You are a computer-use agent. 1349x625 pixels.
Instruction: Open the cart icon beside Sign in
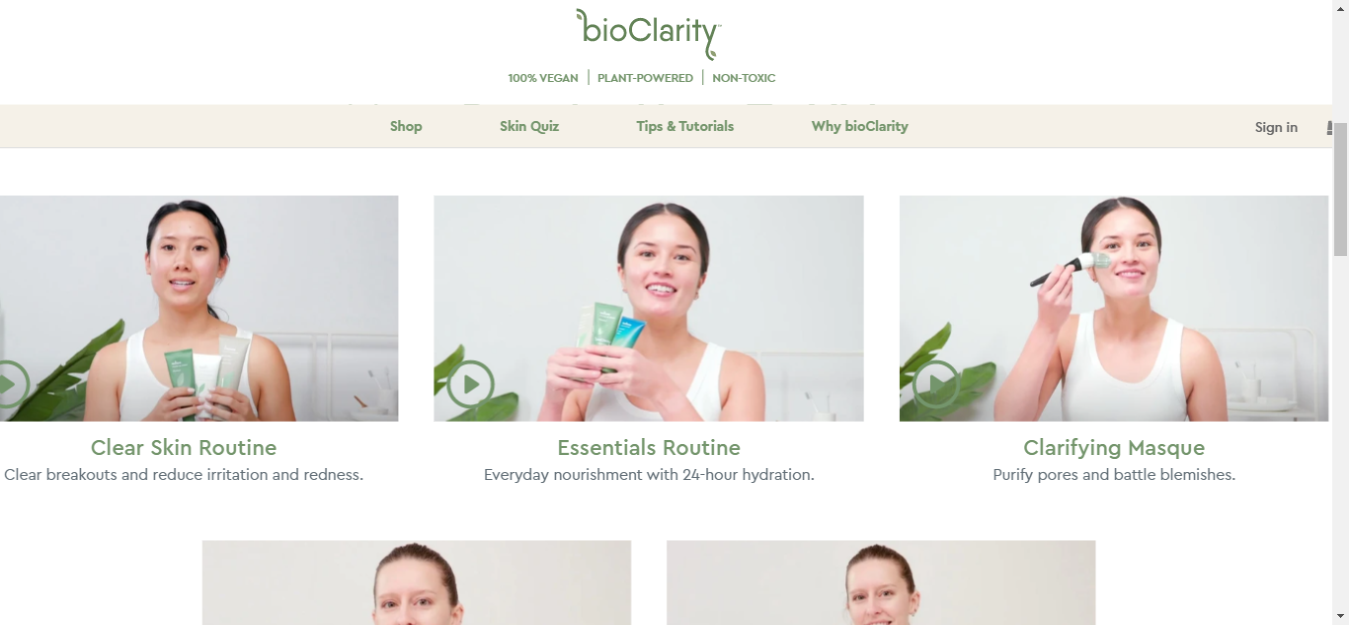coord(1329,127)
